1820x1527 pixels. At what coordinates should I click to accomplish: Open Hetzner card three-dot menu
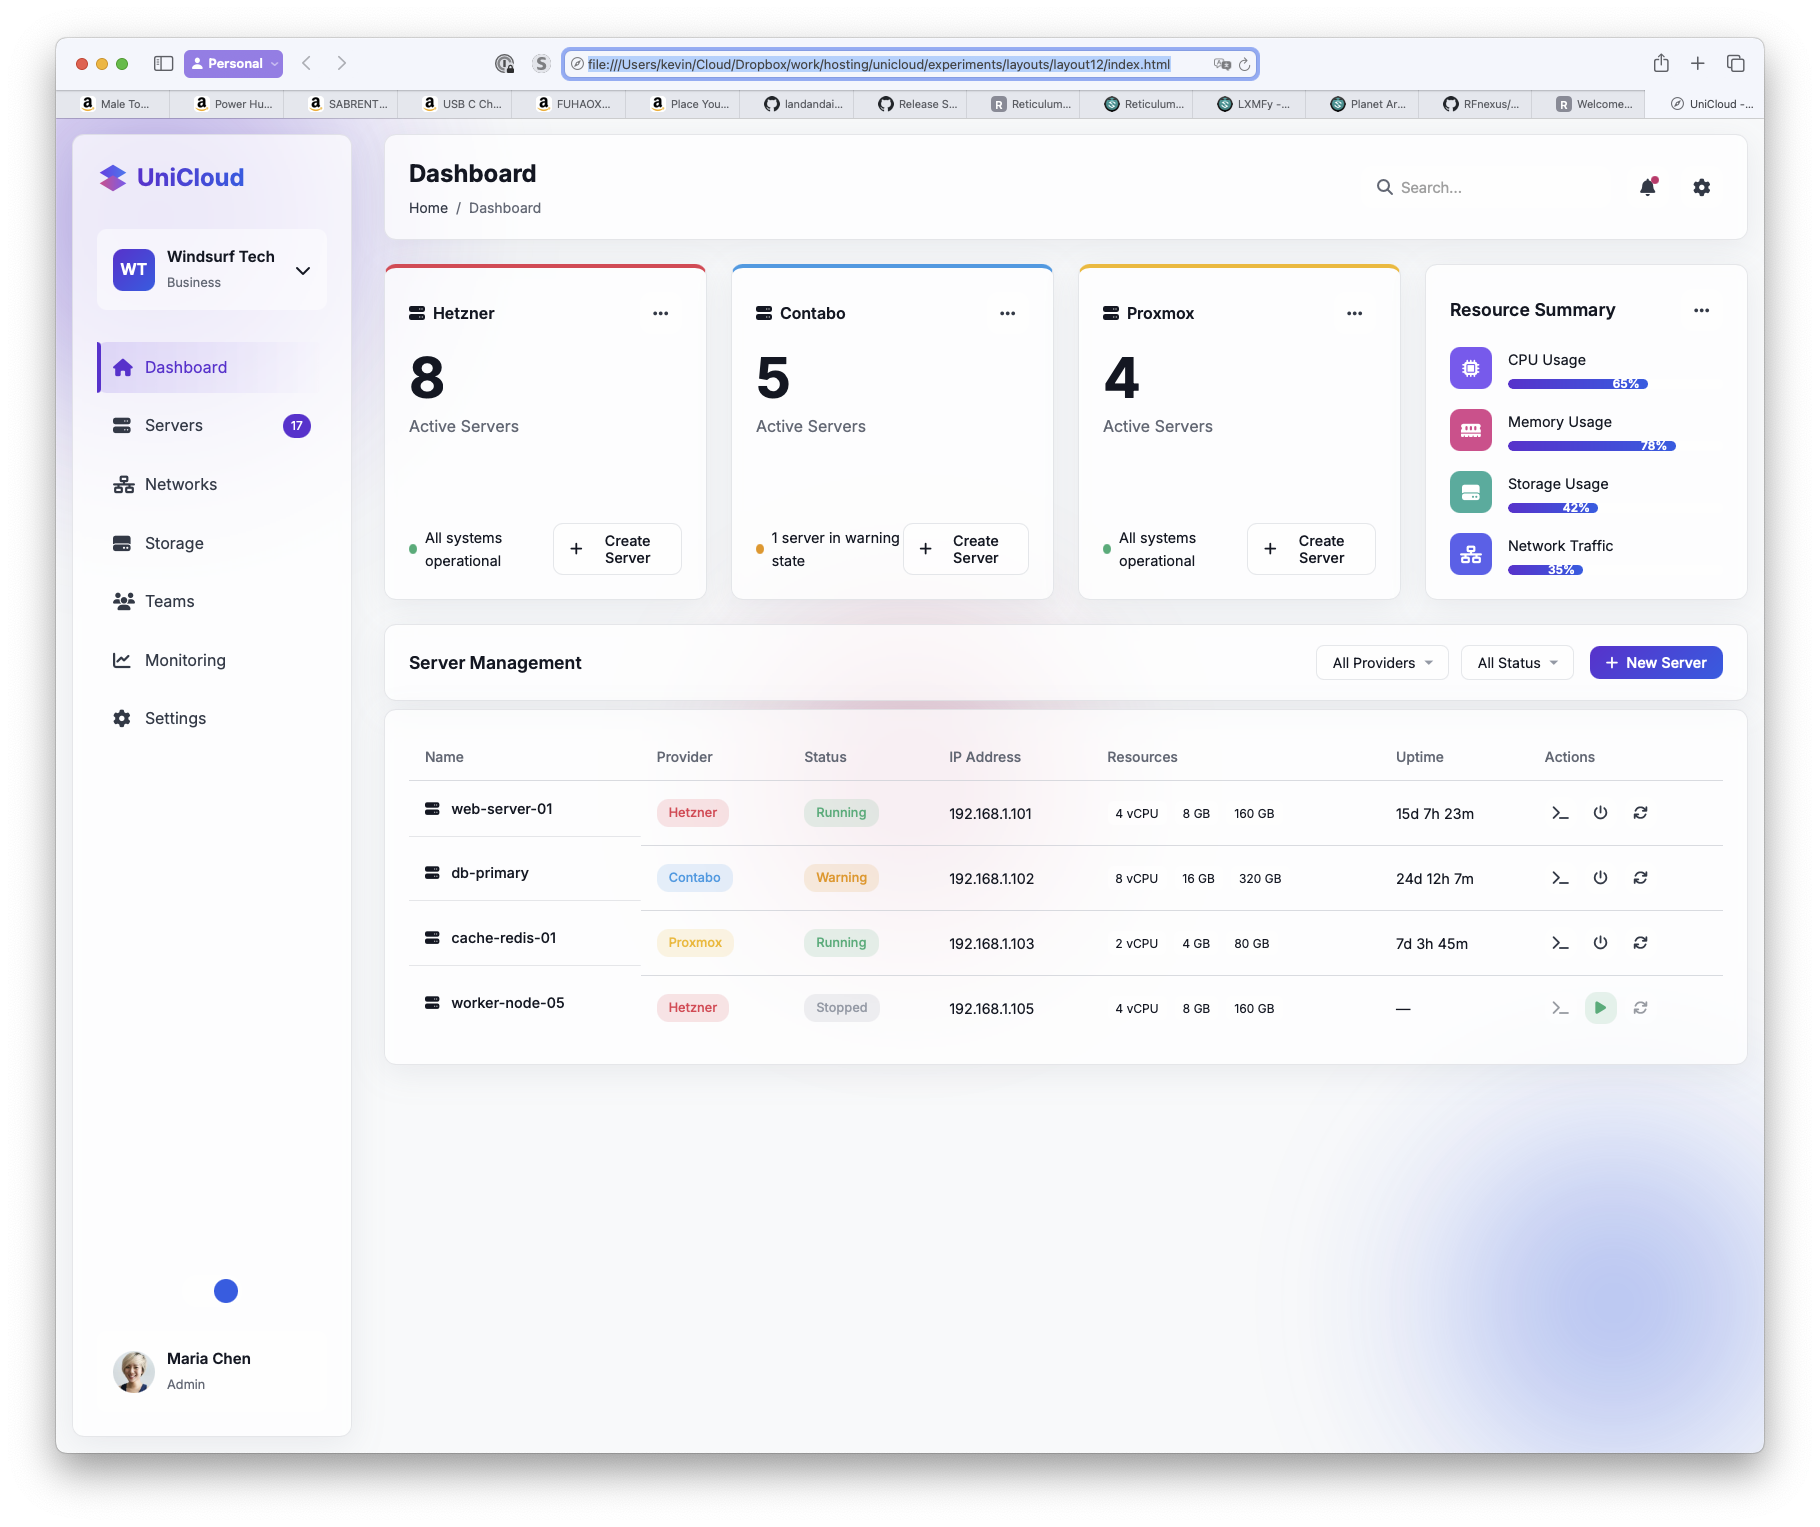click(660, 313)
